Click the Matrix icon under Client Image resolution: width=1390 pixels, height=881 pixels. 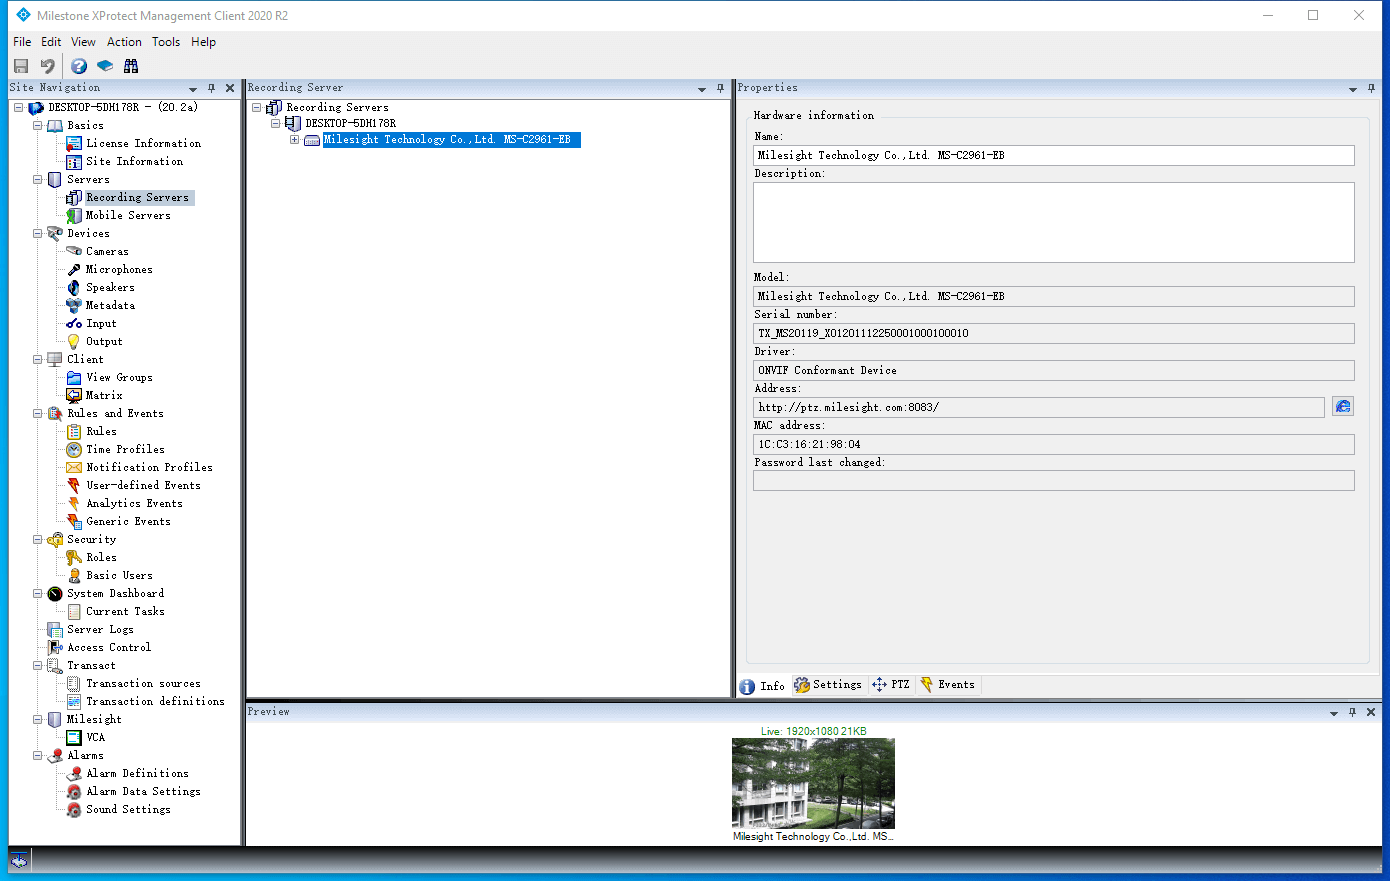coord(74,395)
